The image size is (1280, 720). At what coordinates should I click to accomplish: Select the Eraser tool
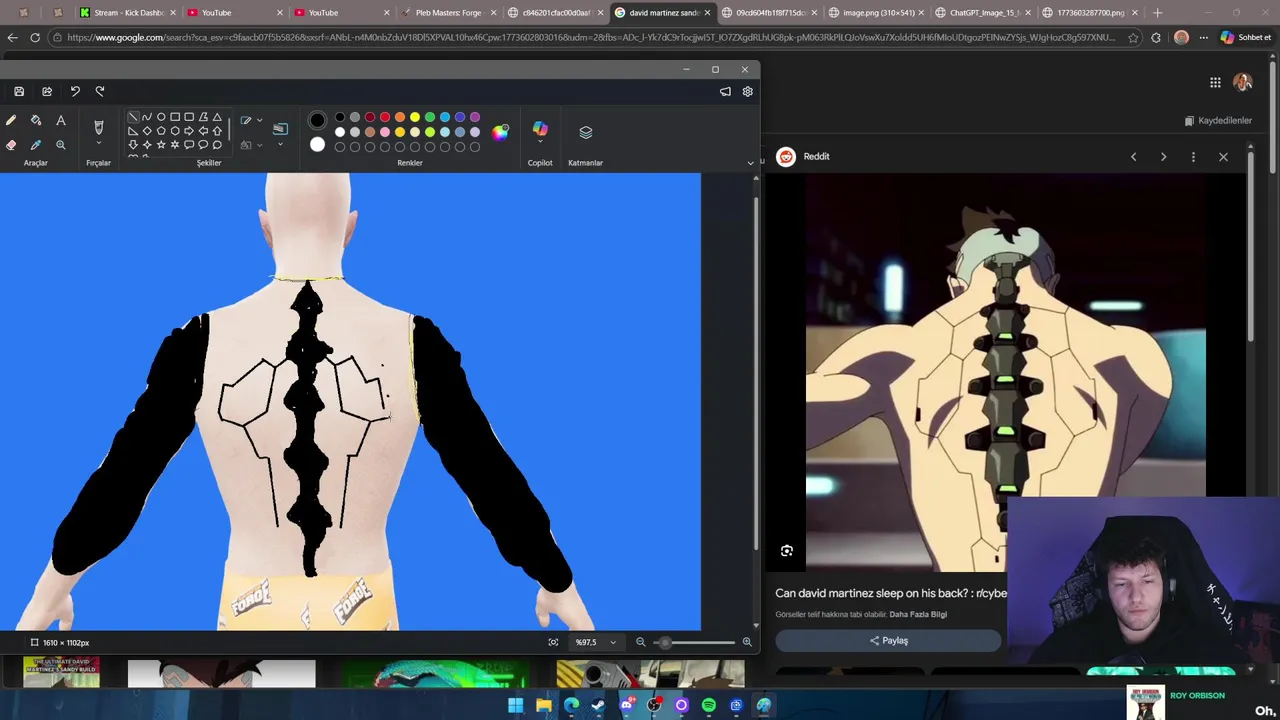pyautogui.click(x=11, y=145)
